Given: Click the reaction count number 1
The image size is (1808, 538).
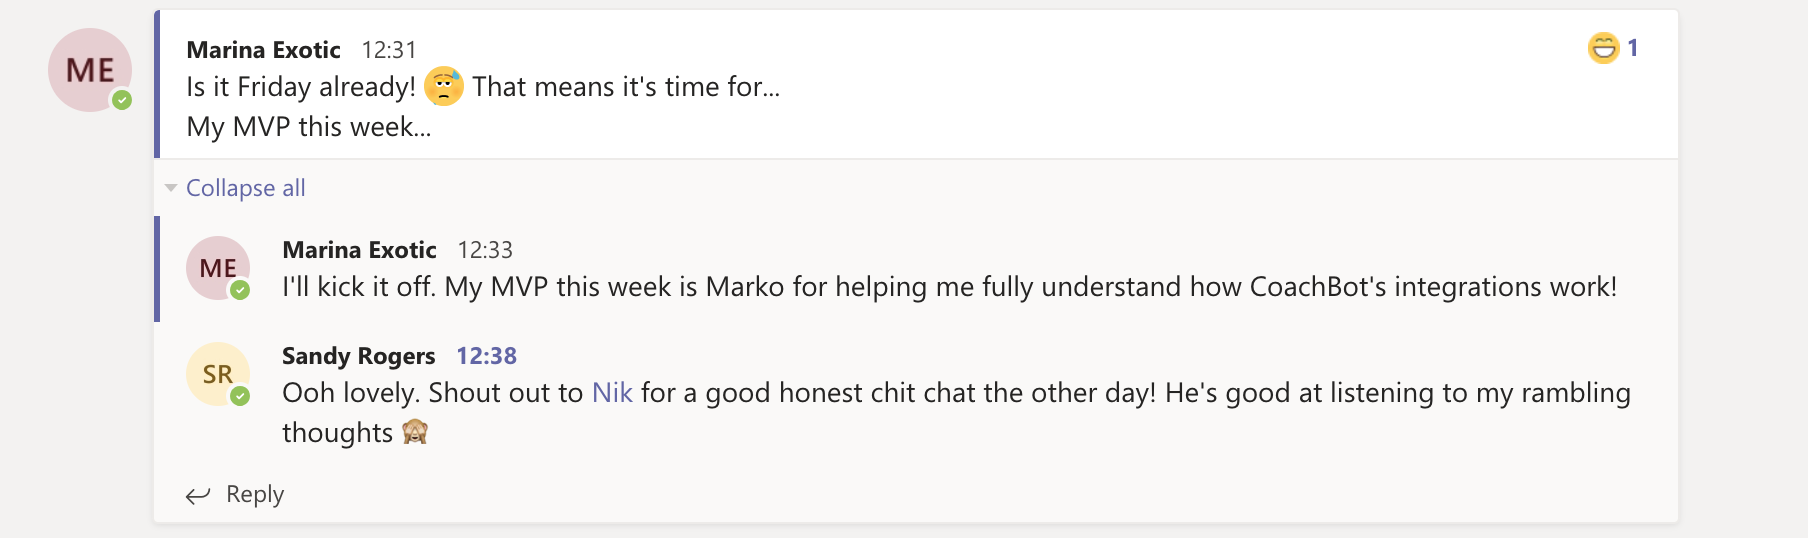Looking at the screenshot, I should point(1633,48).
